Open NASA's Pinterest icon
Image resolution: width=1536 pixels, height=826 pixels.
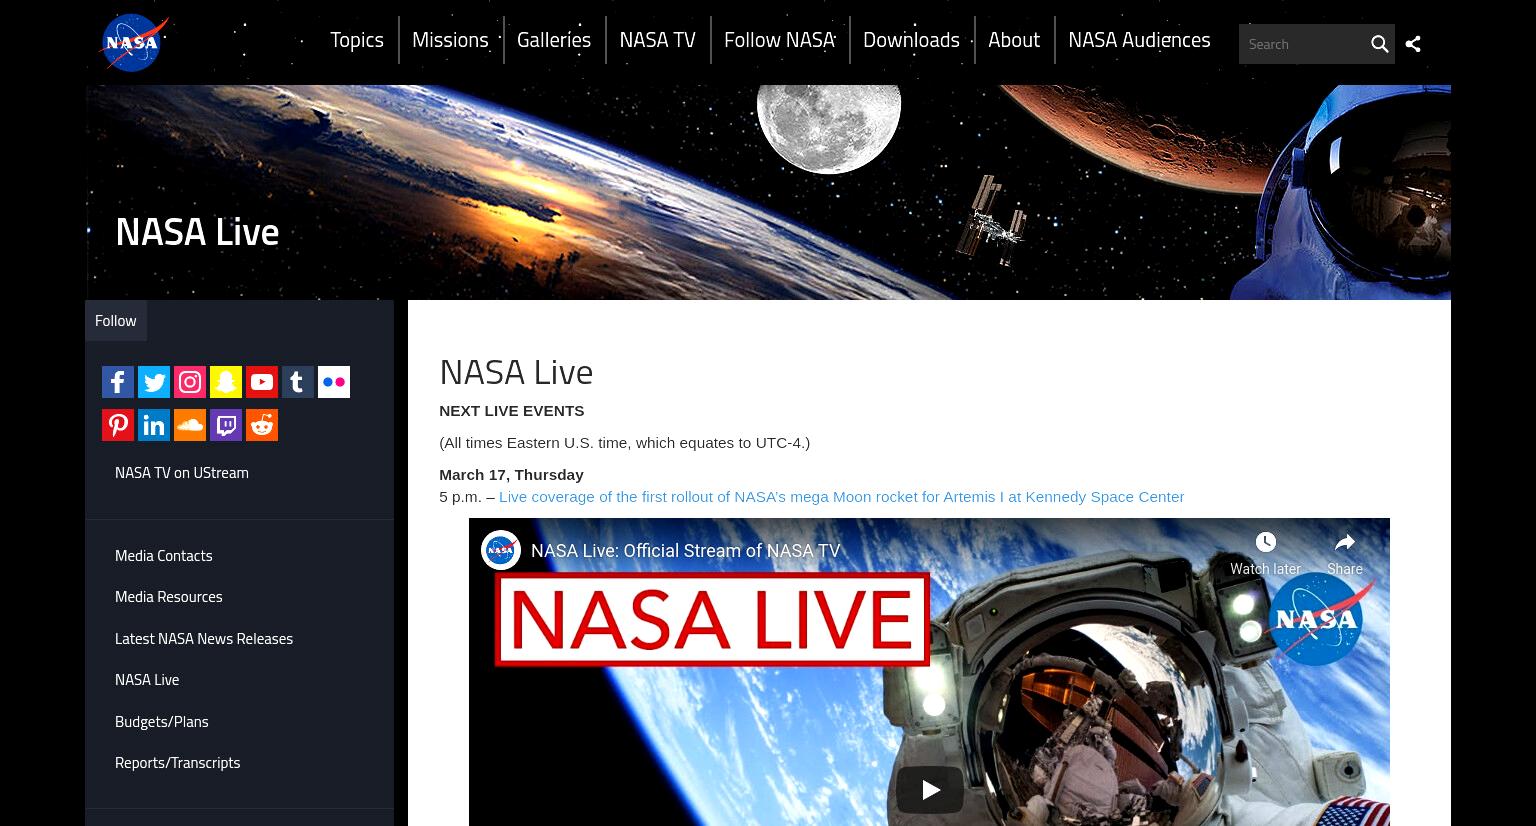118,425
